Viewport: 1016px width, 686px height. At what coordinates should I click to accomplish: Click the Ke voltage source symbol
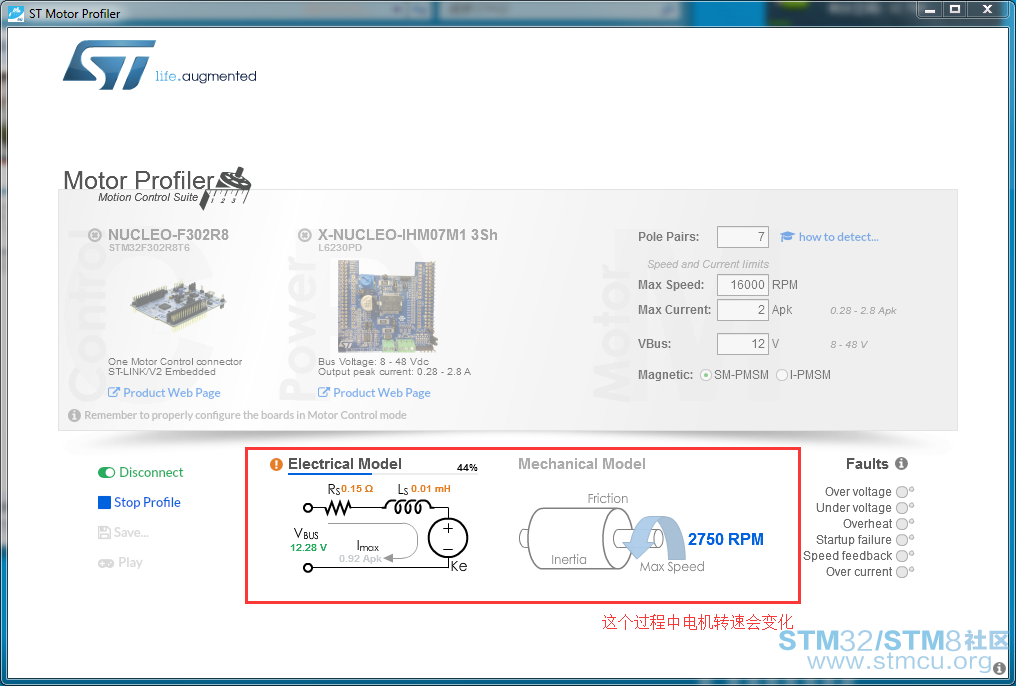click(448, 538)
